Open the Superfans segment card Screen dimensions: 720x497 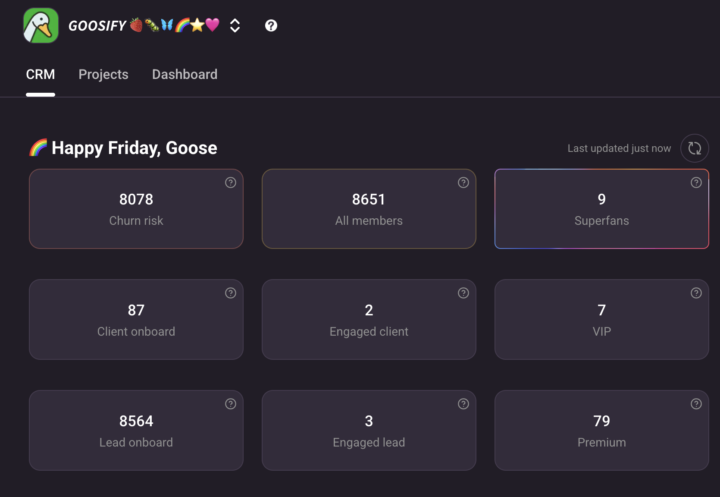pos(601,209)
